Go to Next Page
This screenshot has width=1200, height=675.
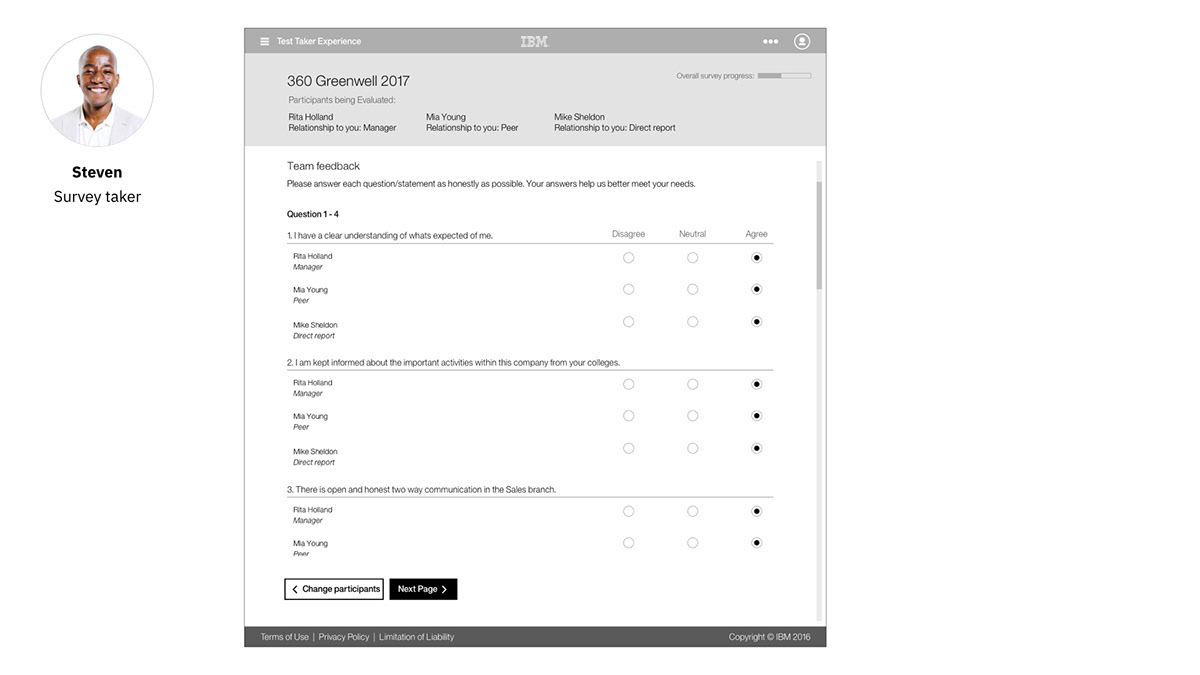[x=423, y=590]
